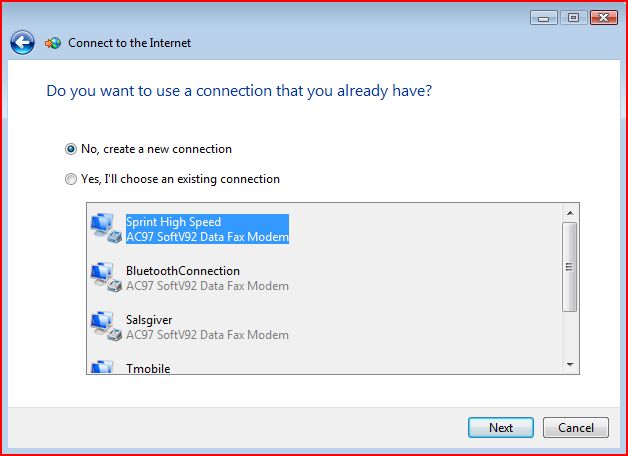Close the wizard with the red X
Screen dimensions: 628x456
pos(604,18)
